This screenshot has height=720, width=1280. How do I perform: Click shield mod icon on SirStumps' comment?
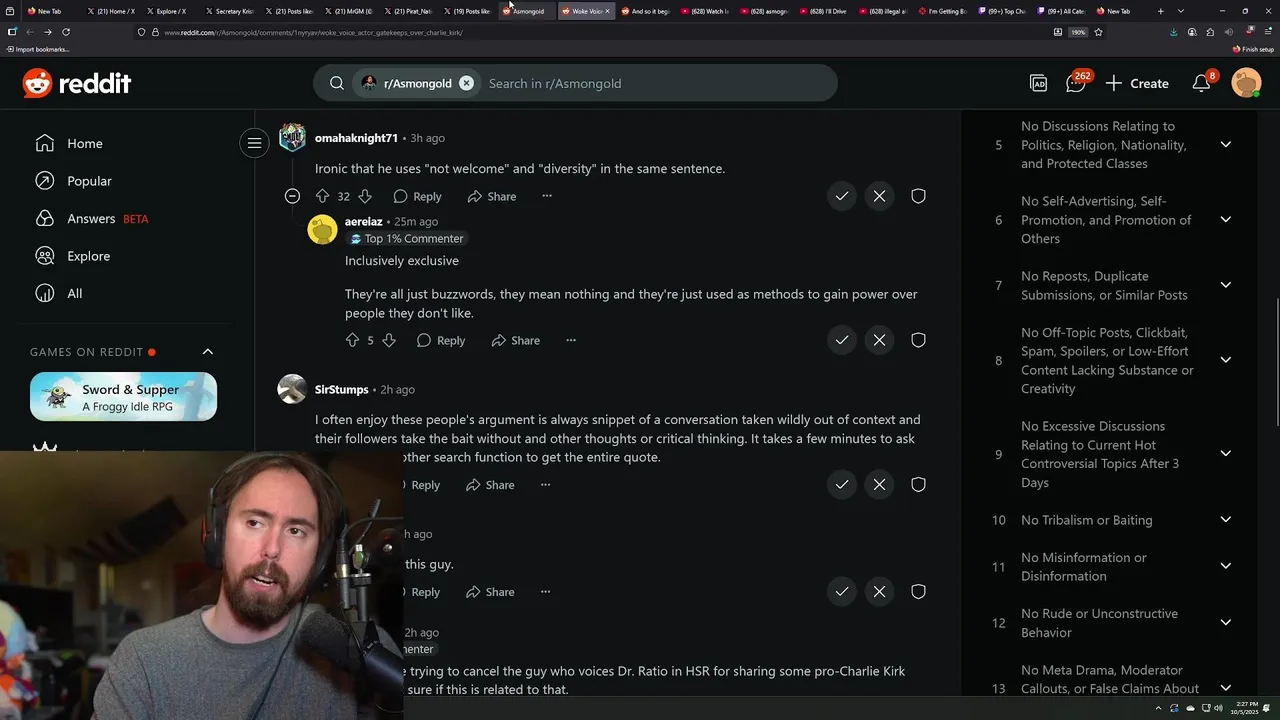click(x=918, y=484)
